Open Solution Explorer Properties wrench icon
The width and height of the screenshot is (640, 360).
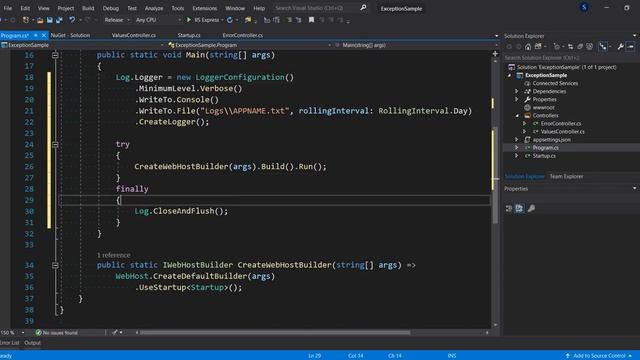620,47
